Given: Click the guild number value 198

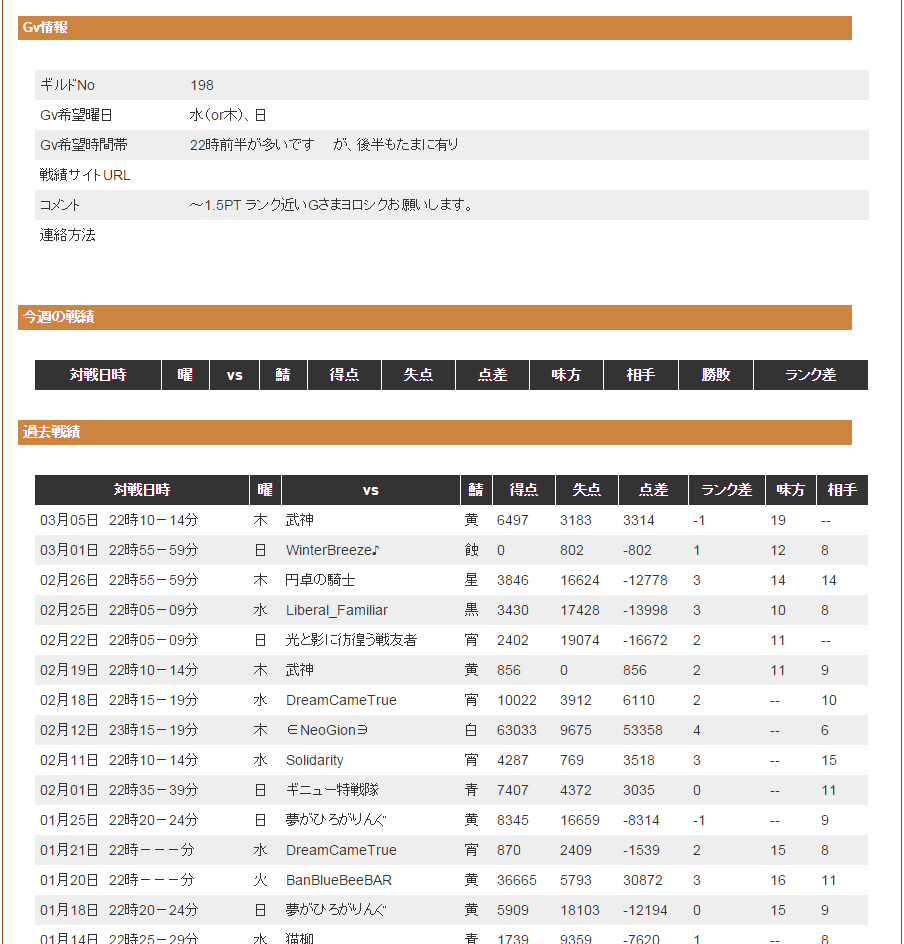Looking at the screenshot, I should tap(201, 85).
